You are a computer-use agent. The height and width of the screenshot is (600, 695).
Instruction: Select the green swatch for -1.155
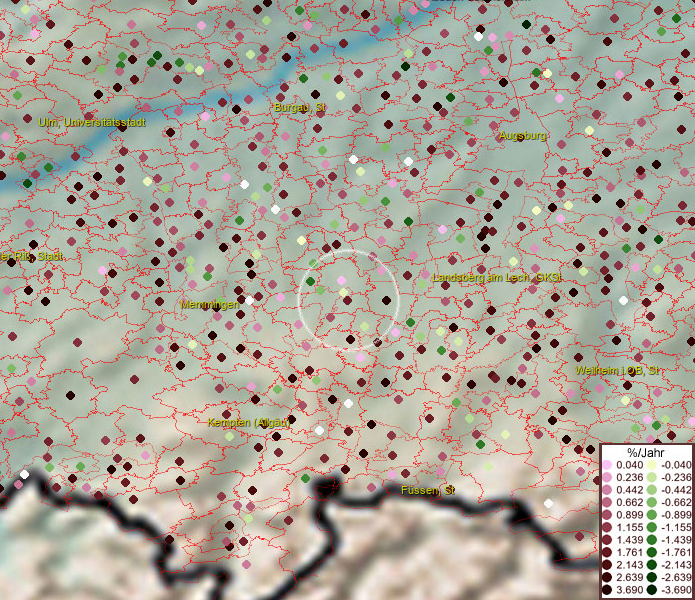pos(652,527)
